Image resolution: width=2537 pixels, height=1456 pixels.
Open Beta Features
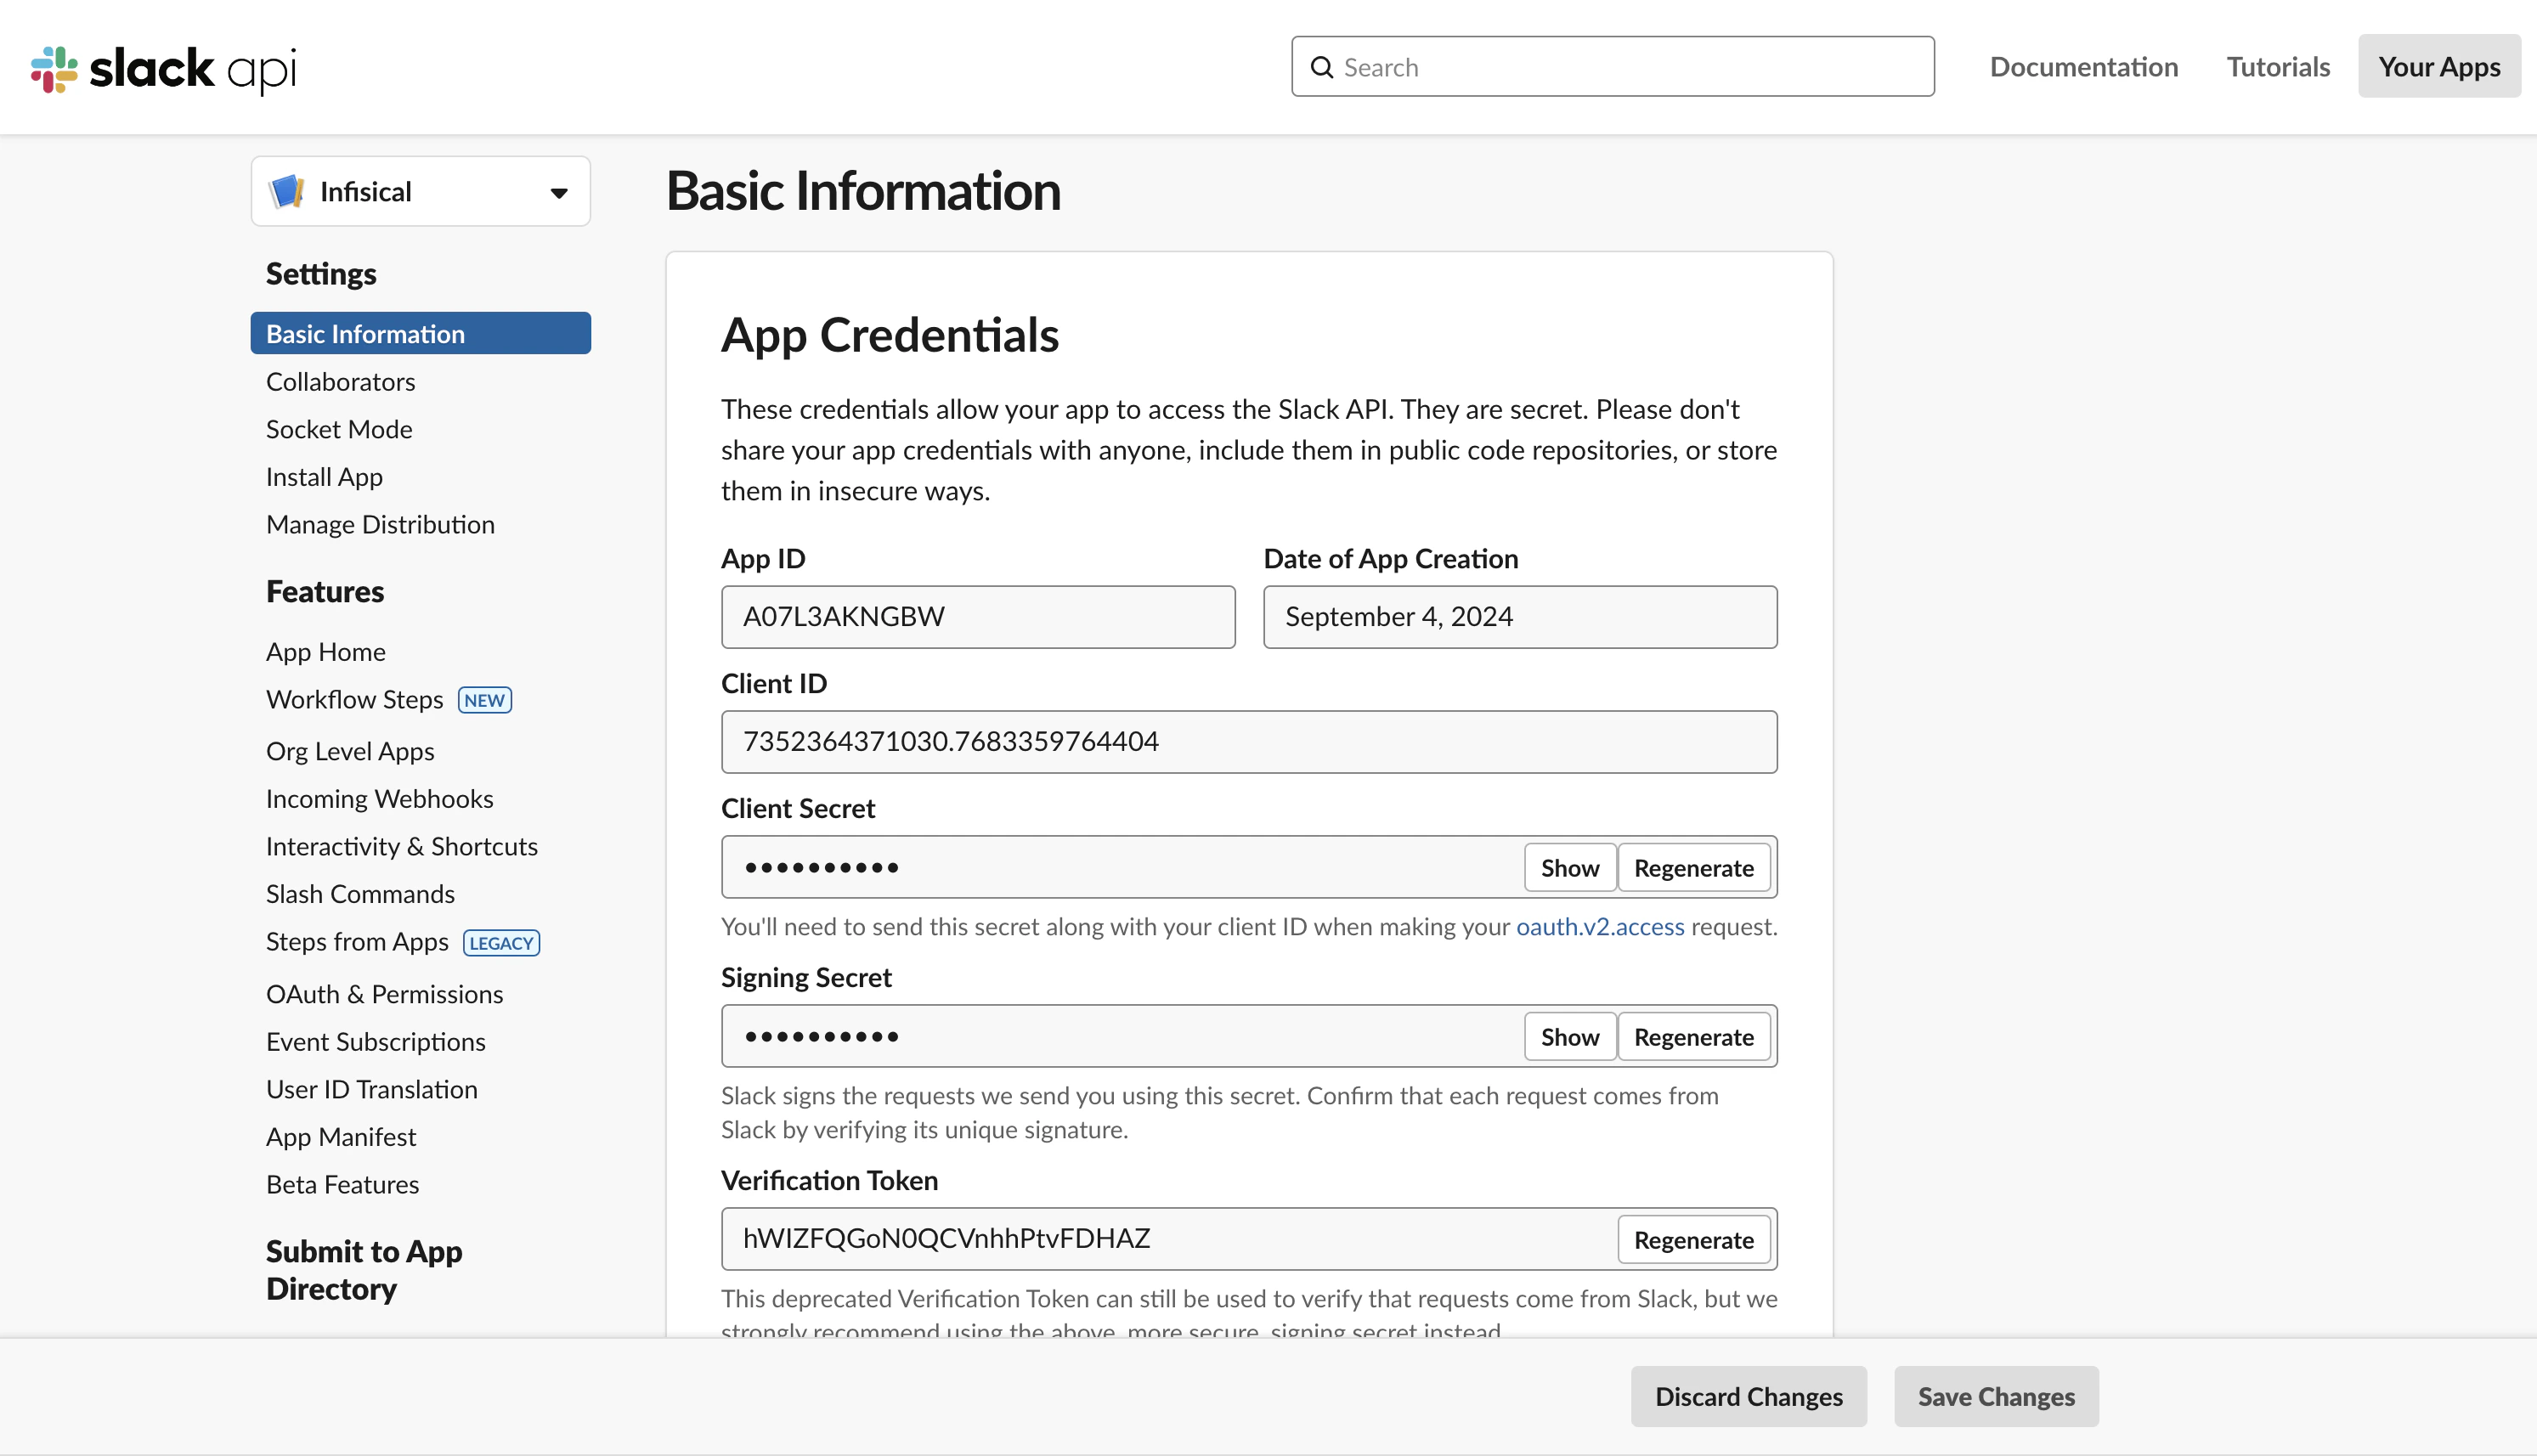[x=343, y=1185]
